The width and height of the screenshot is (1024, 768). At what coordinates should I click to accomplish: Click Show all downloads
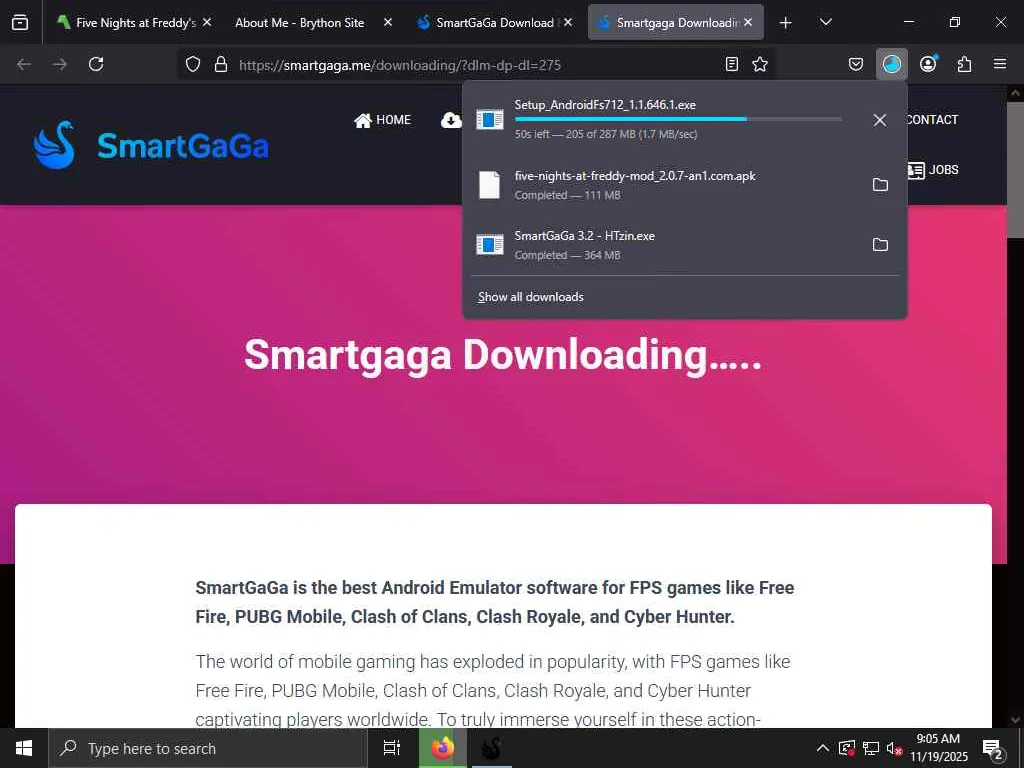click(530, 297)
